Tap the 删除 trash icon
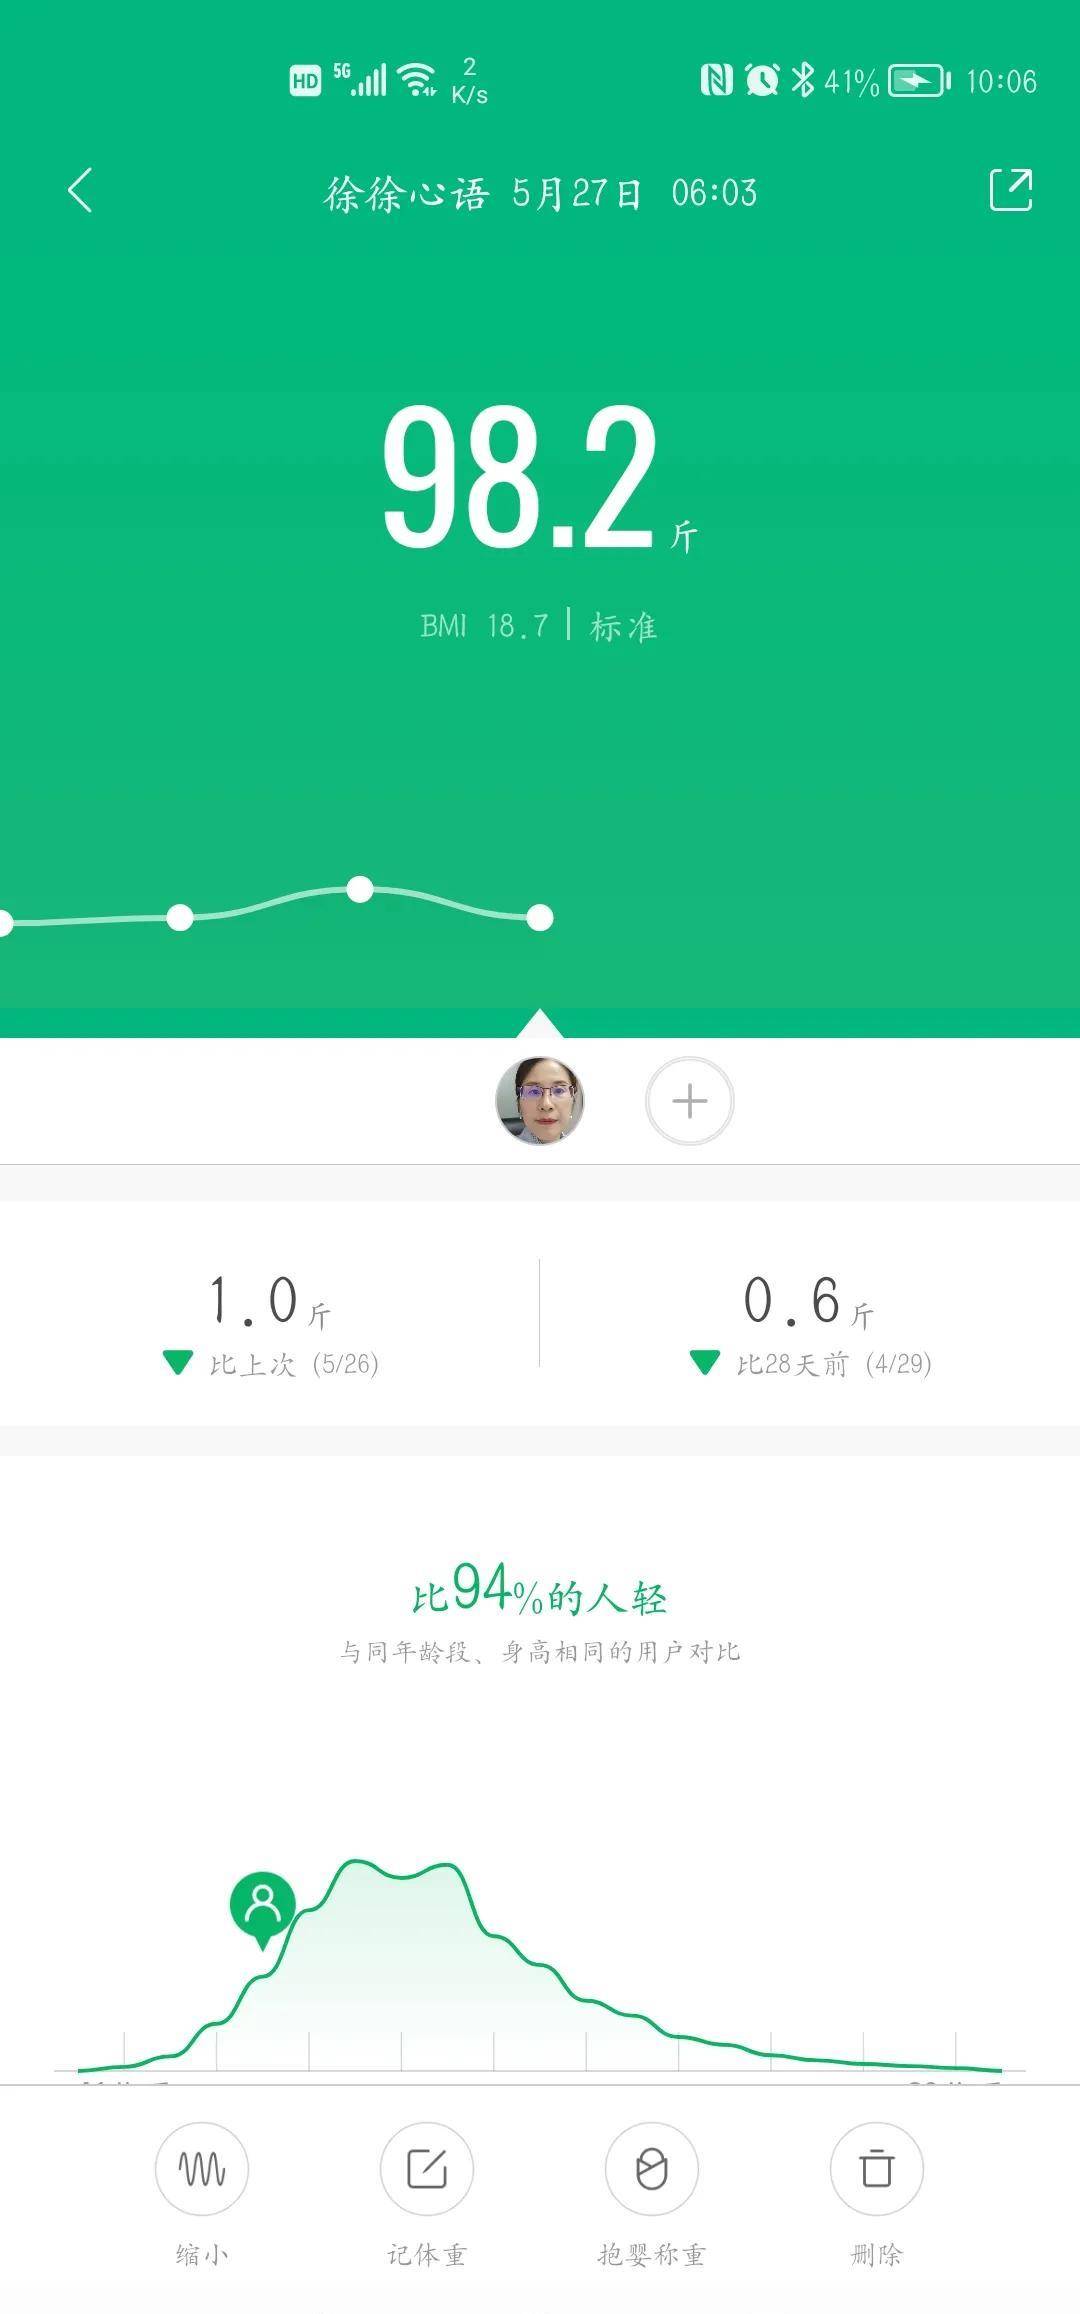Screen dimensions: 1080x2314 pyautogui.click(x=877, y=2169)
